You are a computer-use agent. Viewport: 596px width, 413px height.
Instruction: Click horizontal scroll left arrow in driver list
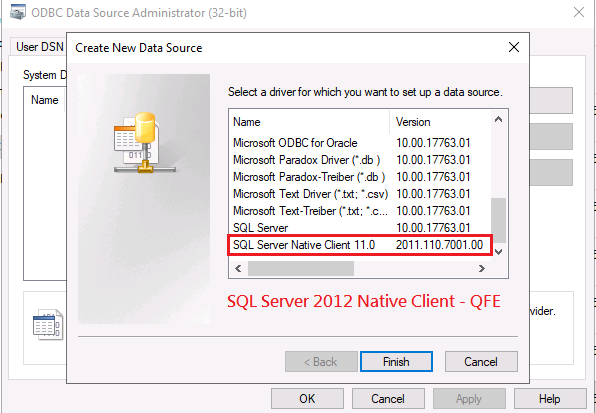(238, 269)
